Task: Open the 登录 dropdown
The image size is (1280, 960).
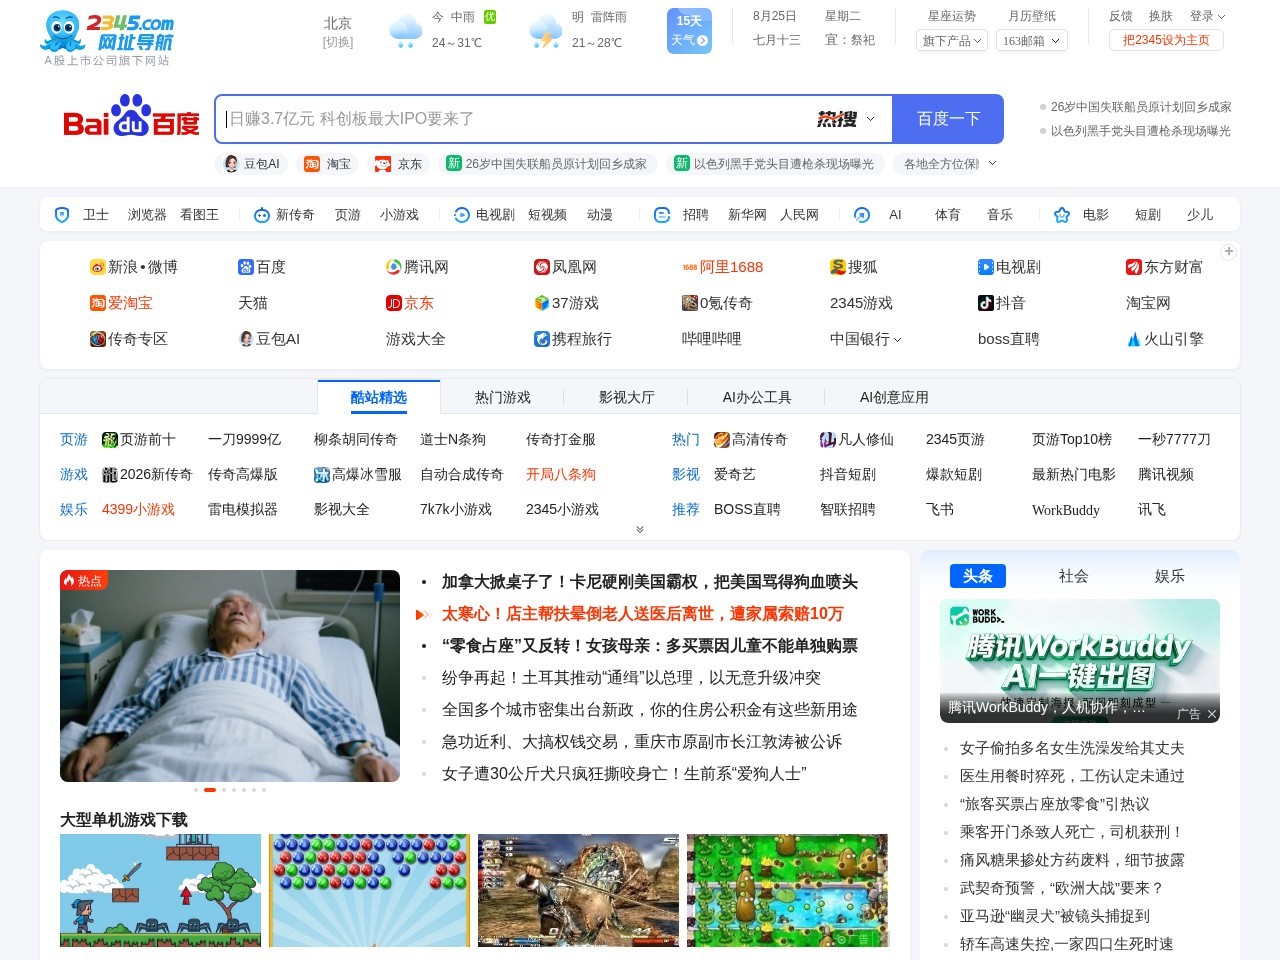Action: point(1207,16)
